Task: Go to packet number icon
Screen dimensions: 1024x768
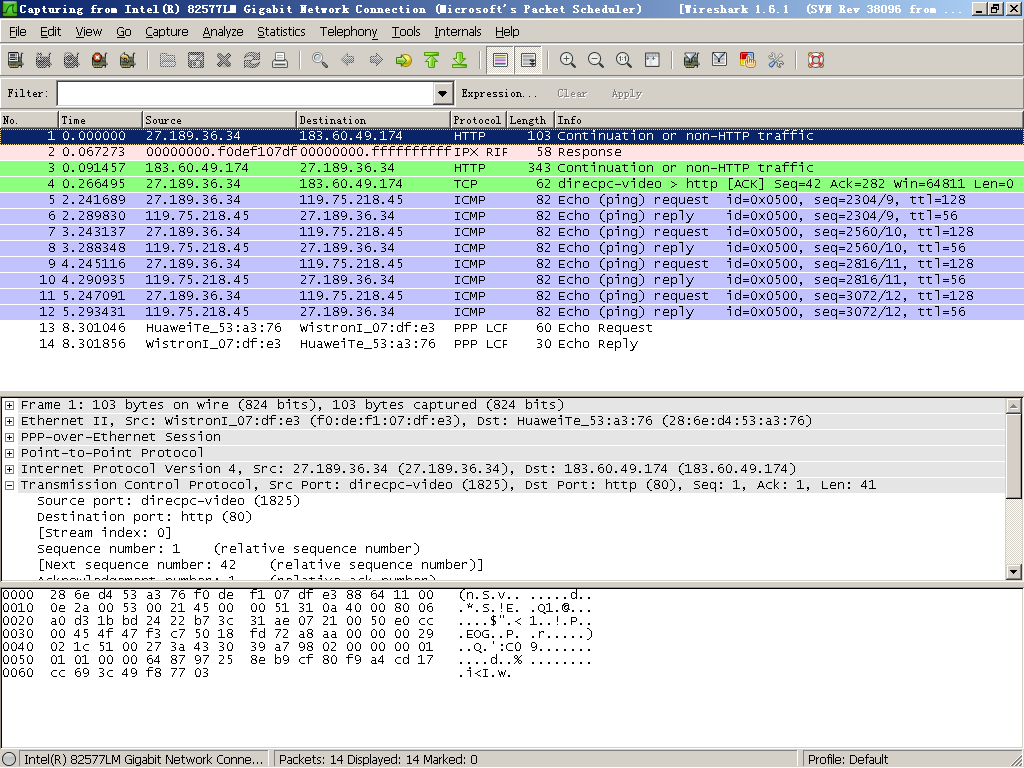Action: 404,61
